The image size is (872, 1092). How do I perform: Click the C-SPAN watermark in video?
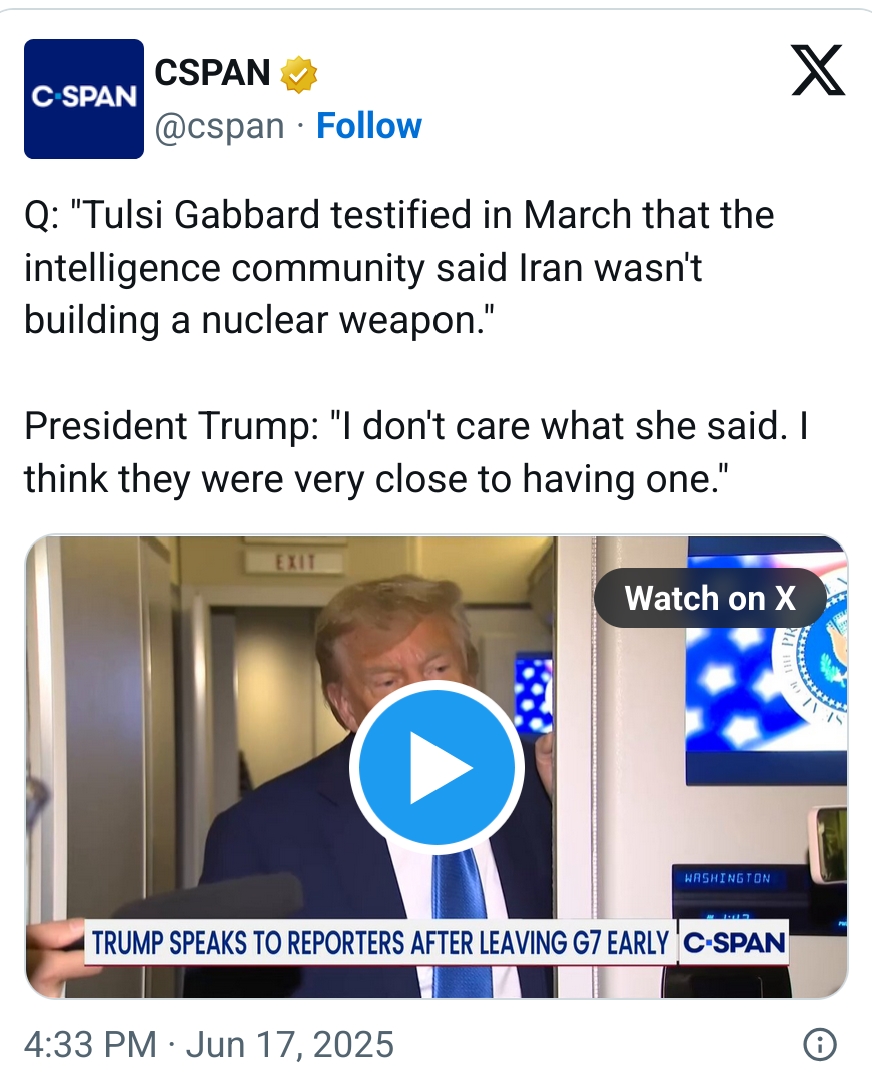(x=734, y=942)
